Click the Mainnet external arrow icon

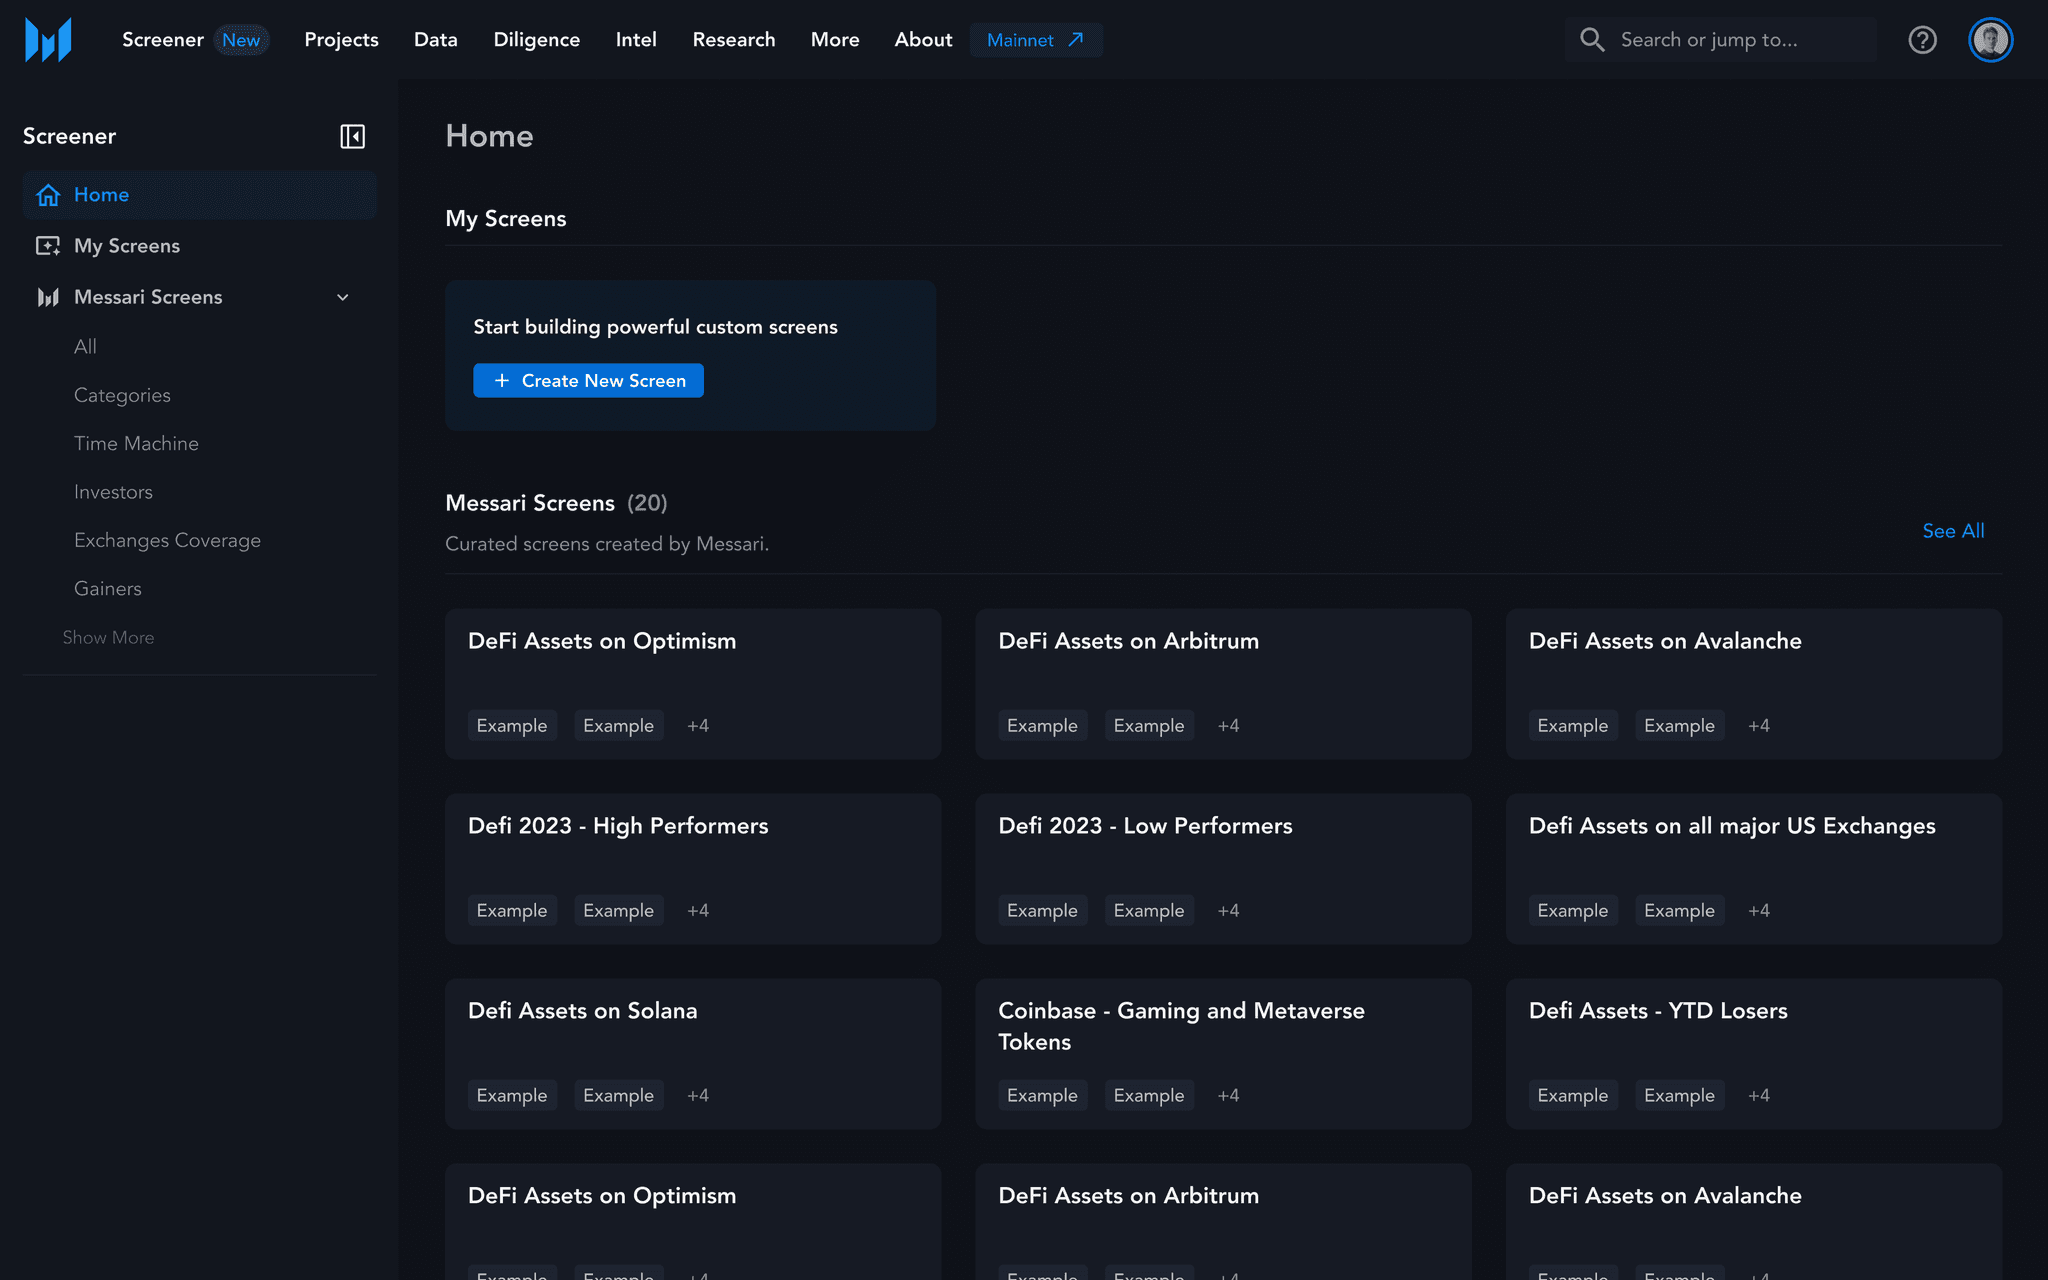point(1076,40)
